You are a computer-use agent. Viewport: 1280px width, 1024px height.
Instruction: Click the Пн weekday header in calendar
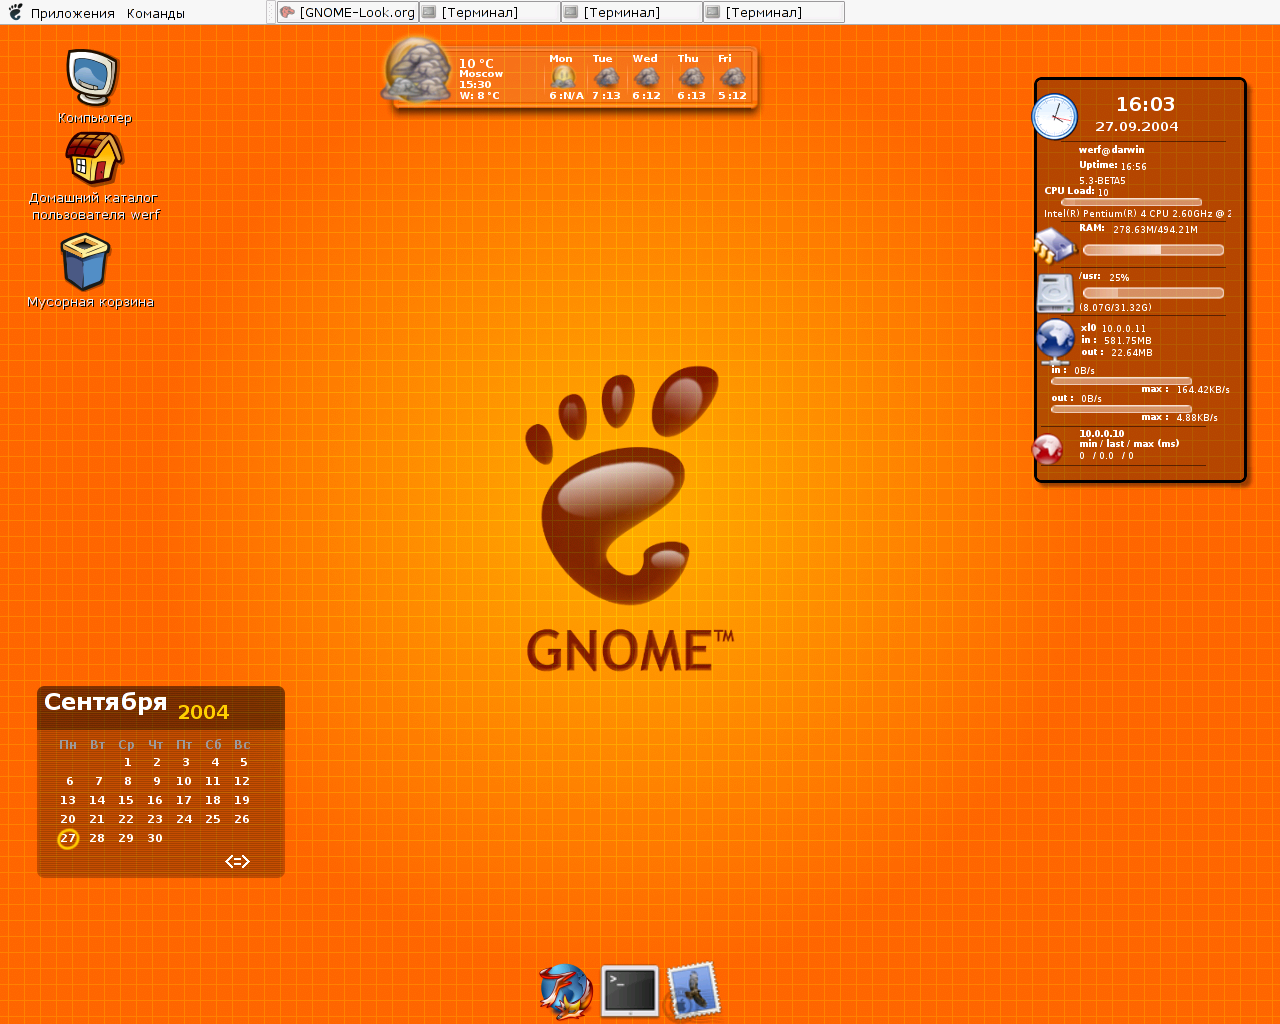click(68, 745)
